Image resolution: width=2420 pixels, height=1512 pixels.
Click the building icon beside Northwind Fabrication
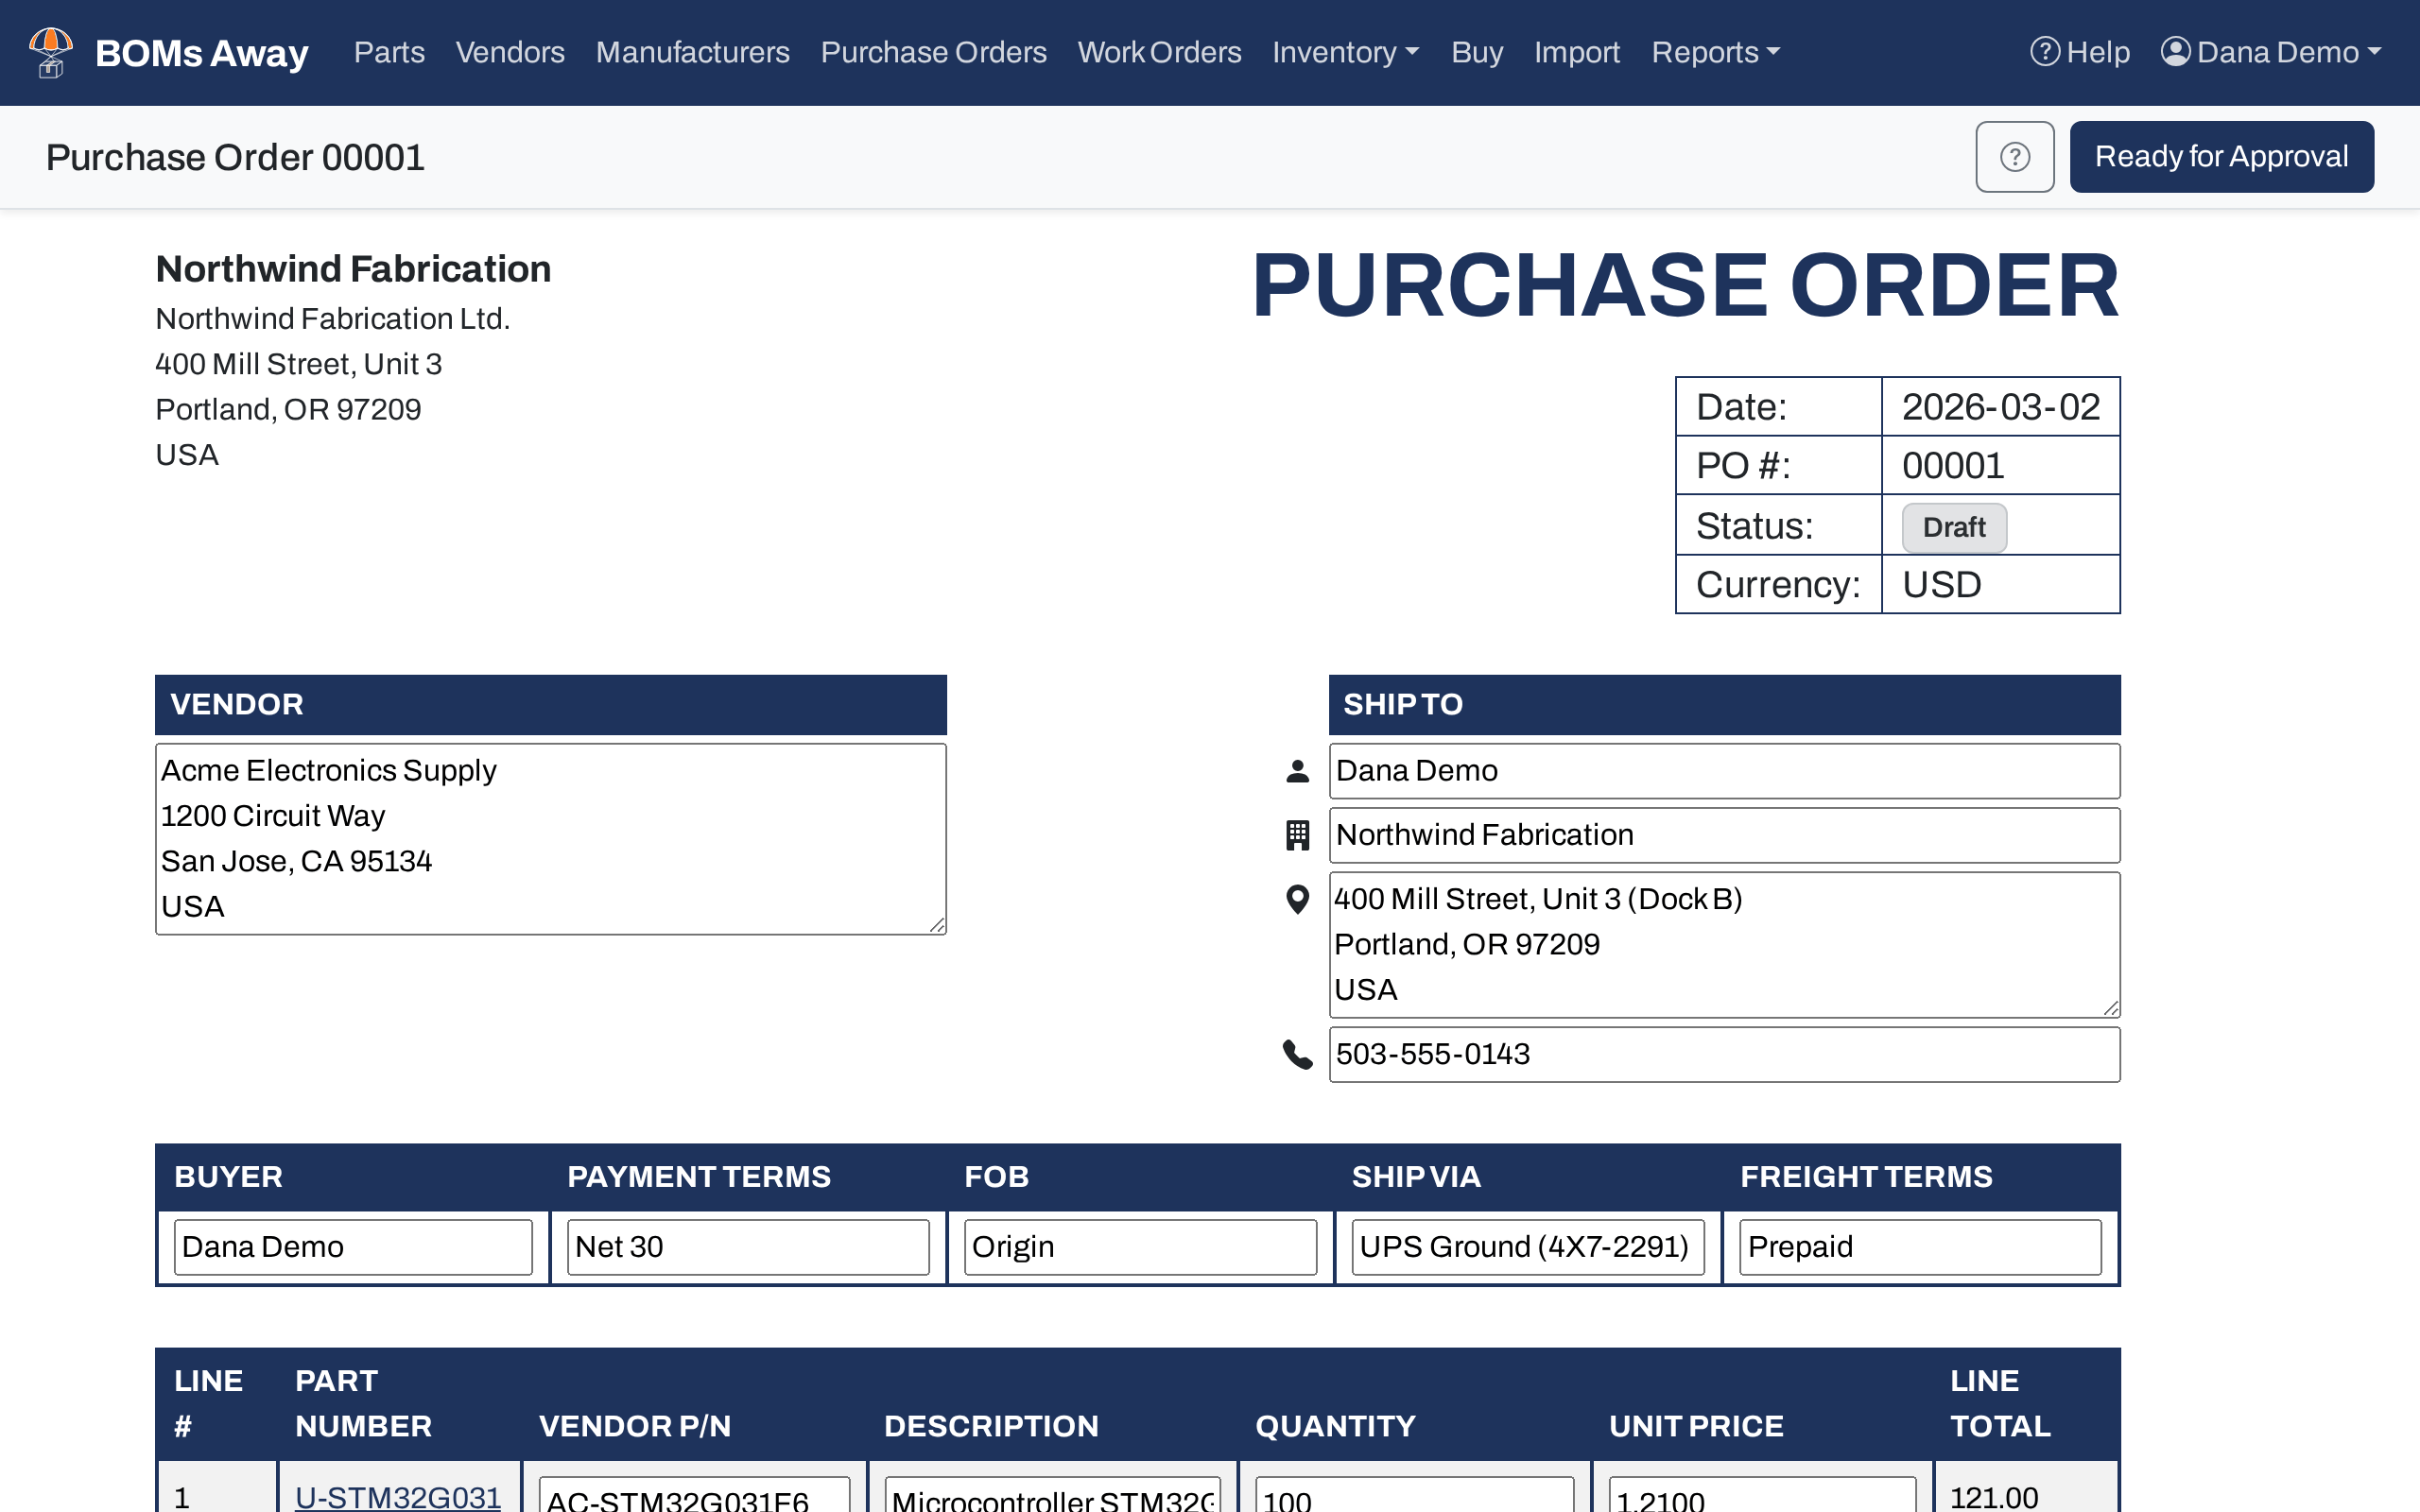point(1297,835)
